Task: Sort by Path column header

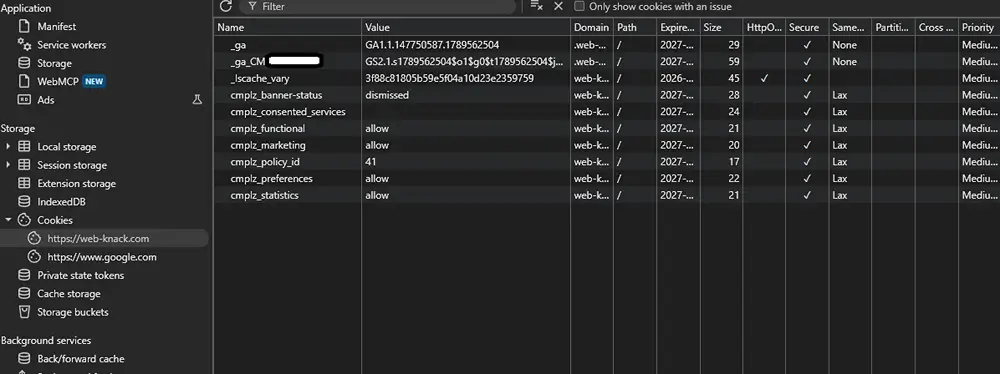Action: click(635, 27)
